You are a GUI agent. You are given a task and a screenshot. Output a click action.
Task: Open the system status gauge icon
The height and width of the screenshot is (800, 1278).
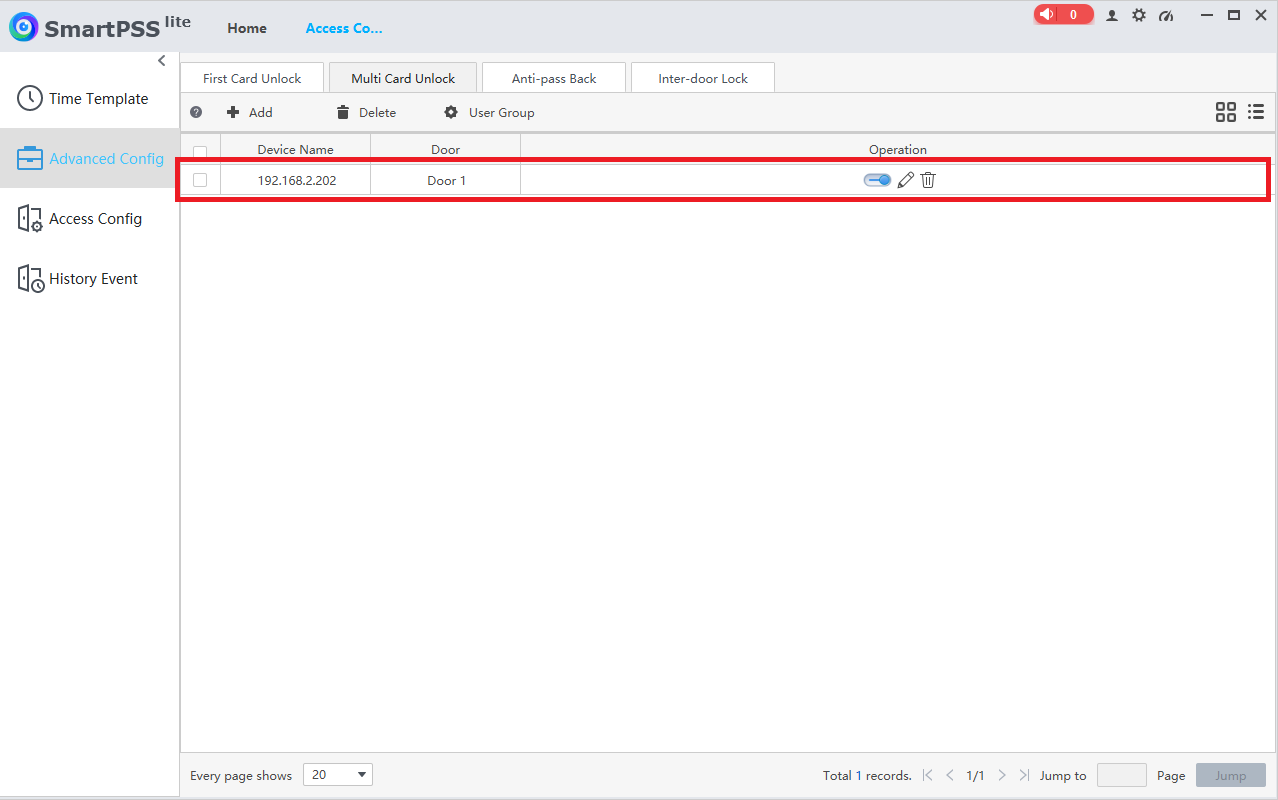(1166, 15)
